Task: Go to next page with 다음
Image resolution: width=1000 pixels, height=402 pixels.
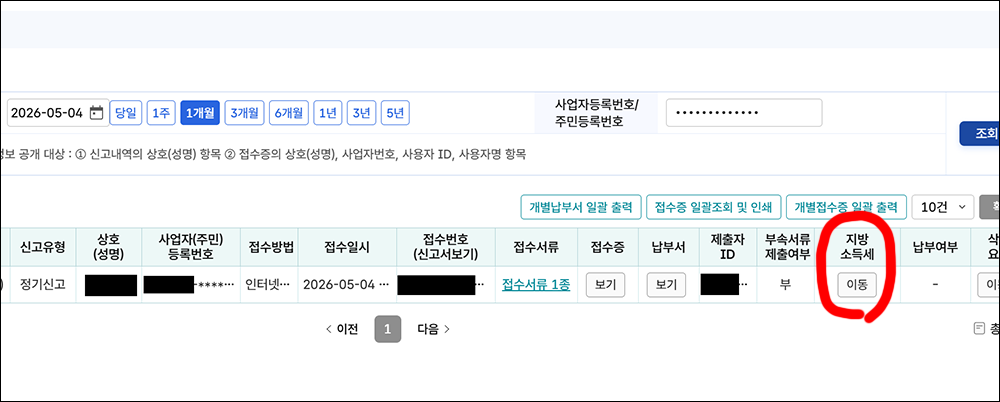Action: (x=434, y=329)
